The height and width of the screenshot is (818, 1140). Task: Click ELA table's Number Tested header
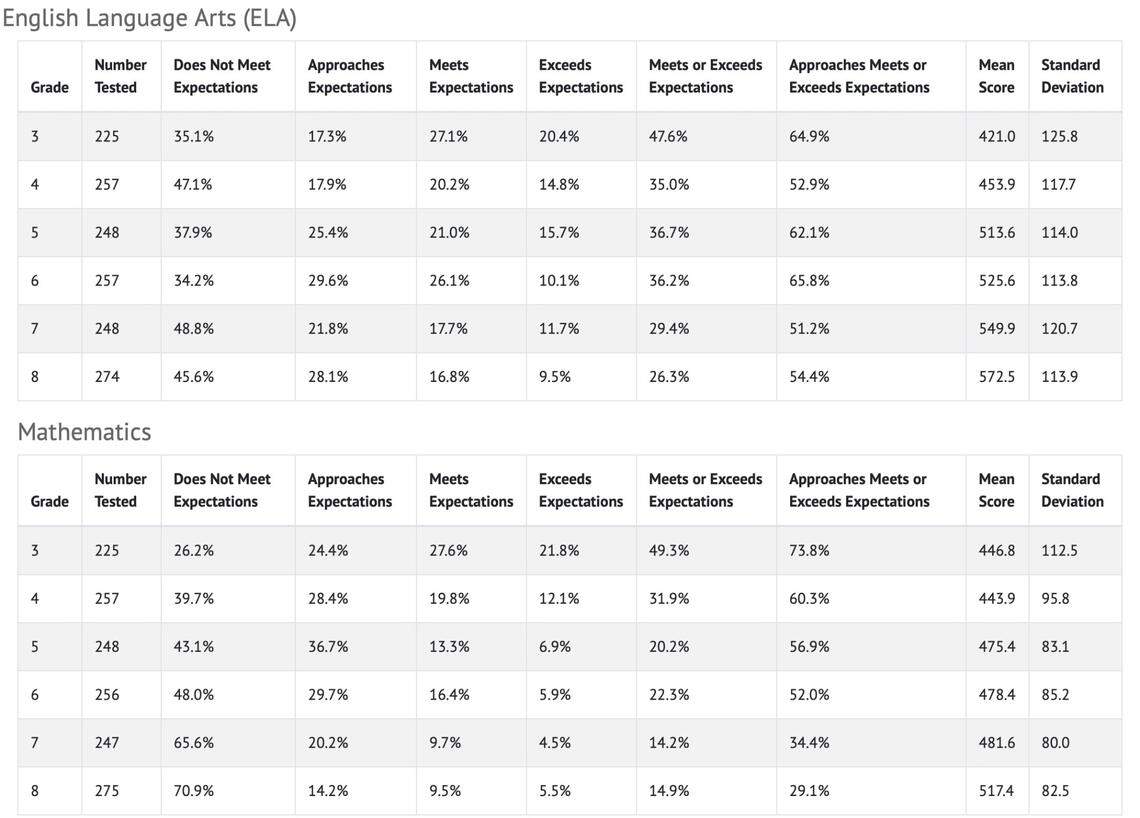[120, 76]
